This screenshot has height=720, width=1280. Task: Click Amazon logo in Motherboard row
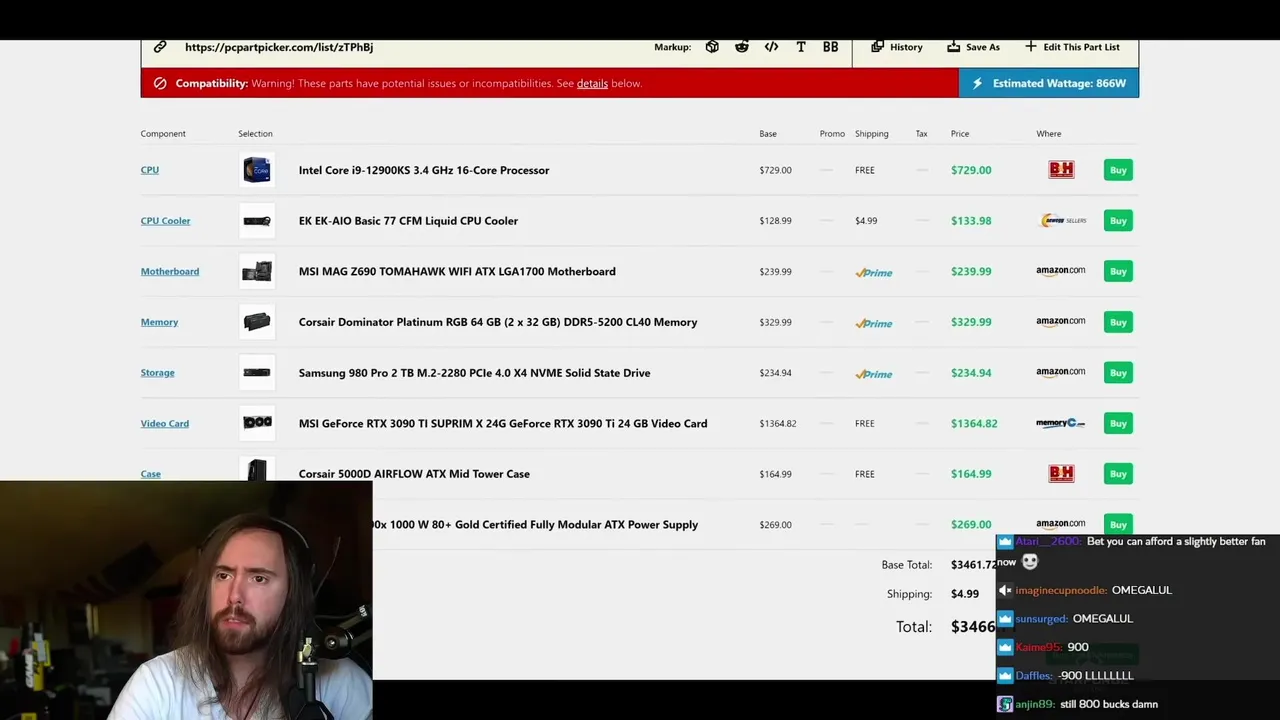coord(1061,271)
